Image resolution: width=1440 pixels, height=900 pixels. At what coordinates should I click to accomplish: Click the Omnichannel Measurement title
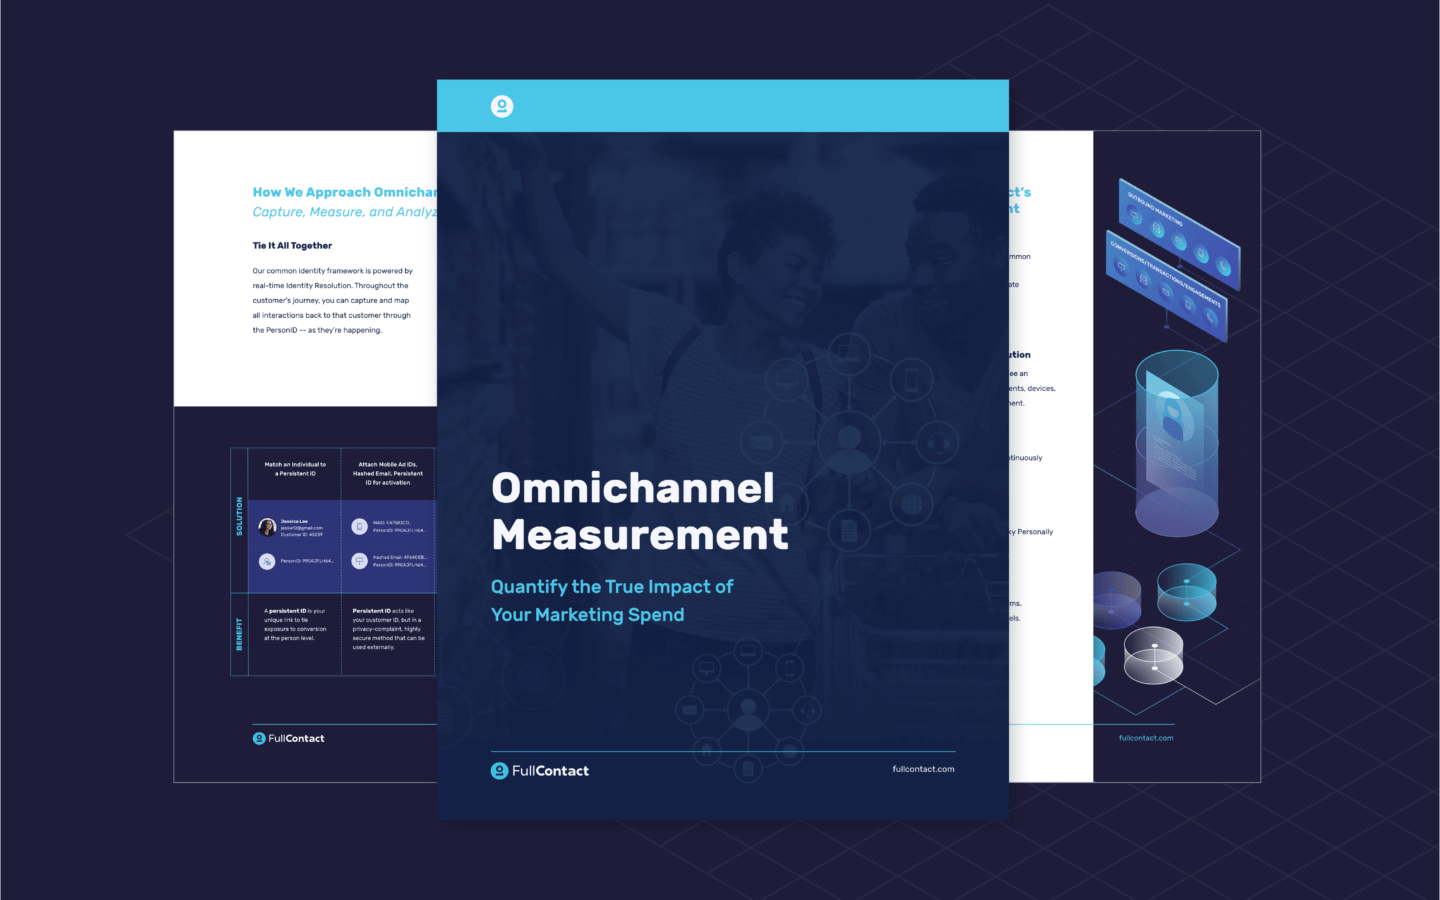(640, 511)
